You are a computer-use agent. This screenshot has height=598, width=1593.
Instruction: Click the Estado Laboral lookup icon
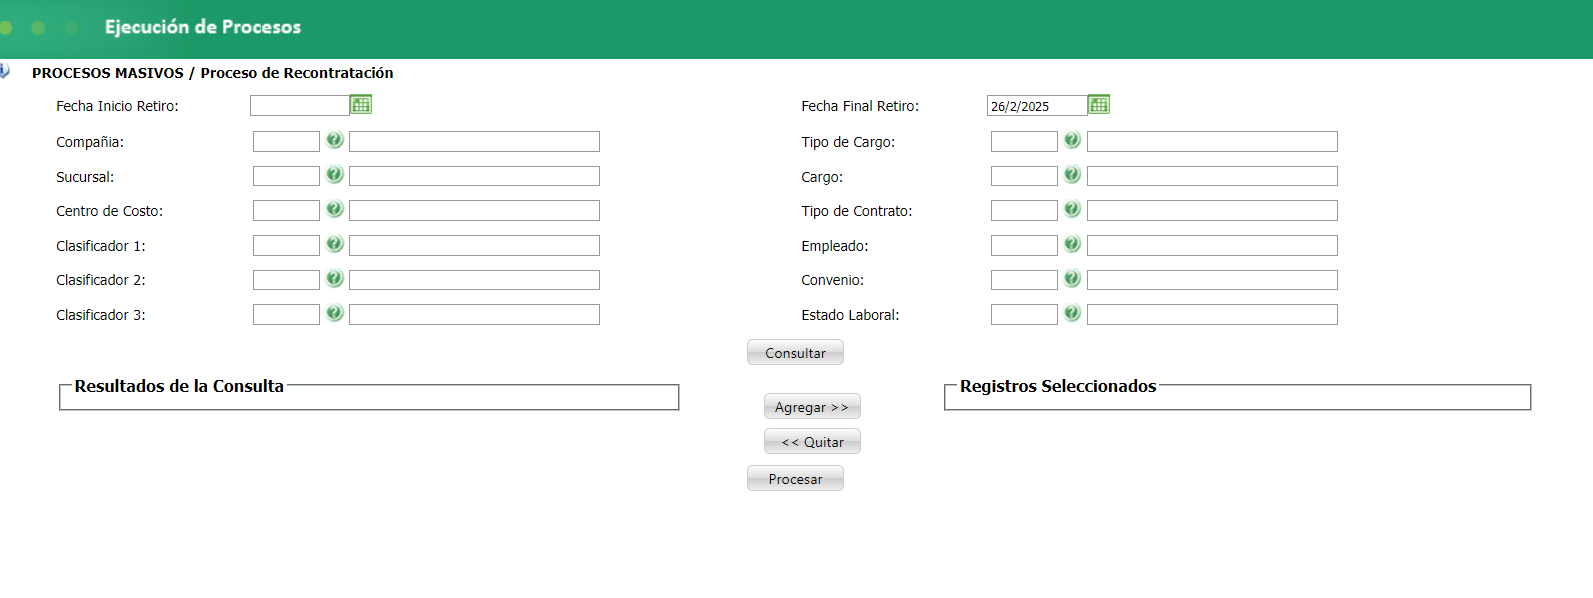pos(1072,314)
